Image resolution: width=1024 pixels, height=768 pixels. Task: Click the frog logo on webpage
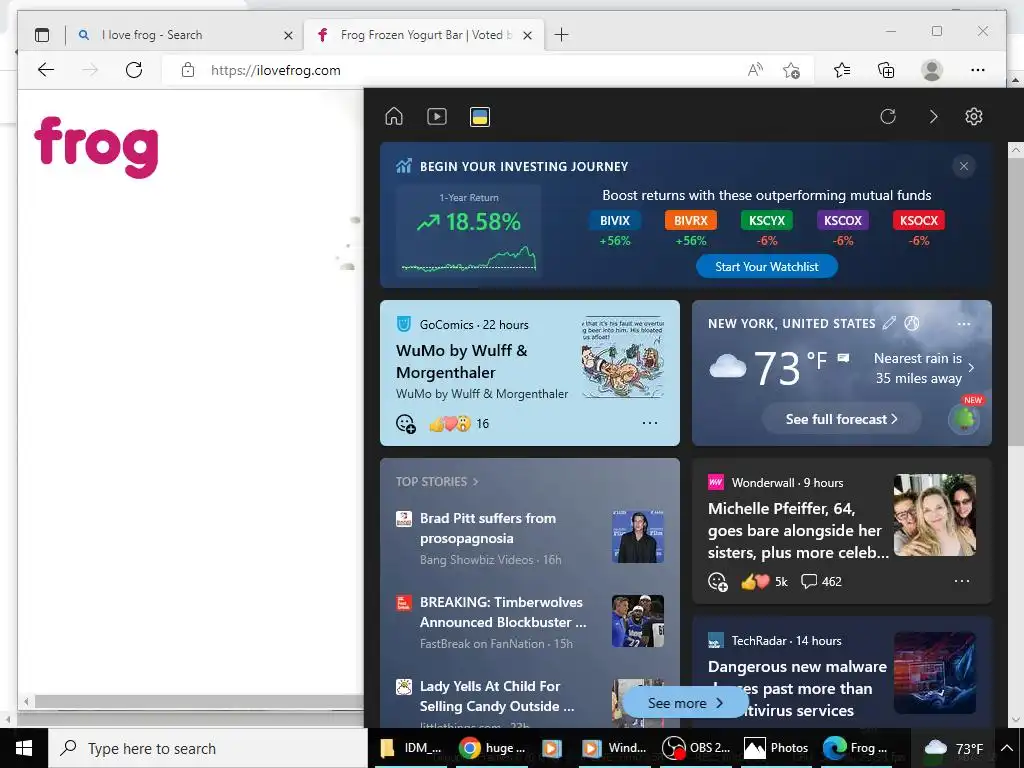96,146
